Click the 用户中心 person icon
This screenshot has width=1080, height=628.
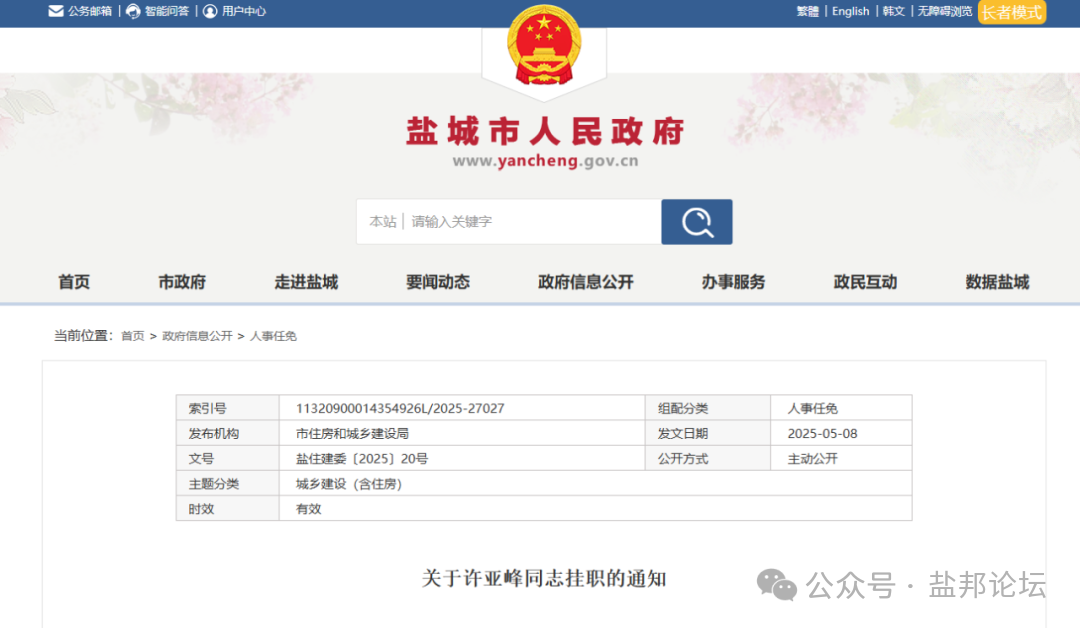click(x=210, y=11)
